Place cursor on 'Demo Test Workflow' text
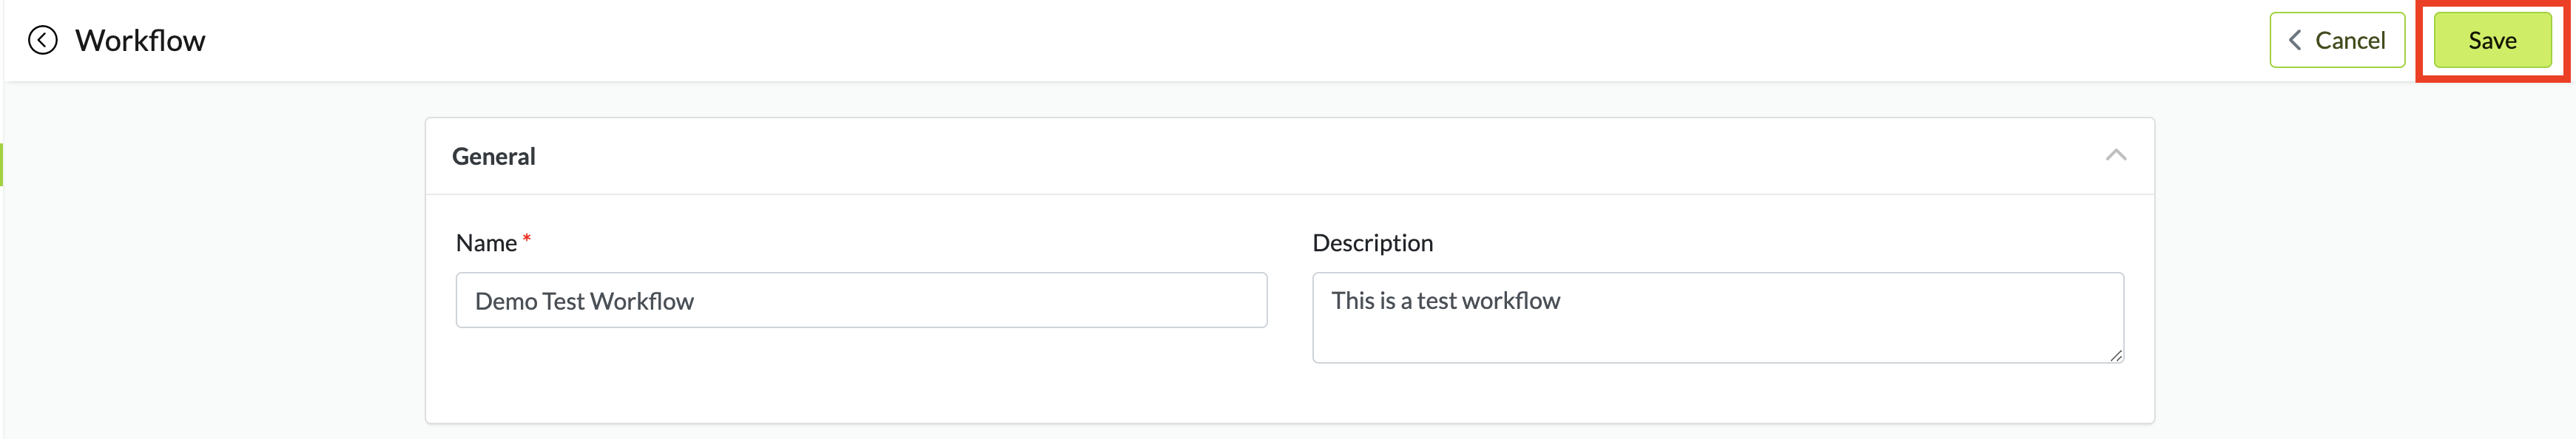This screenshot has height=439, width=2576. click(584, 301)
